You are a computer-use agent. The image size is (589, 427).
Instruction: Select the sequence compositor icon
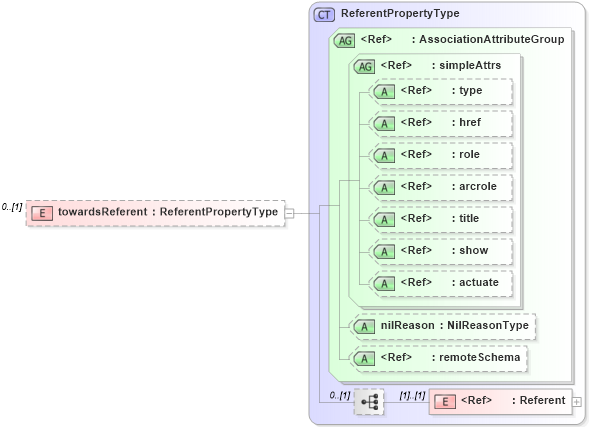pyautogui.click(x=369, y=402)
